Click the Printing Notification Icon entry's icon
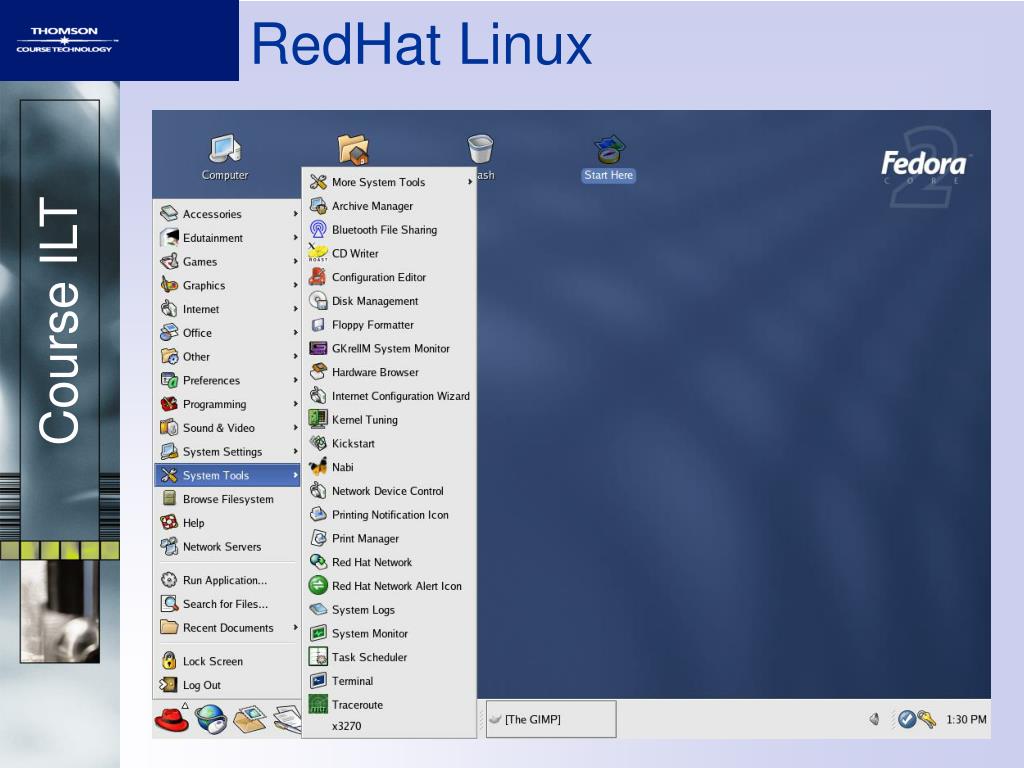This screenshot has width=1024, height=768. (318, 515)
